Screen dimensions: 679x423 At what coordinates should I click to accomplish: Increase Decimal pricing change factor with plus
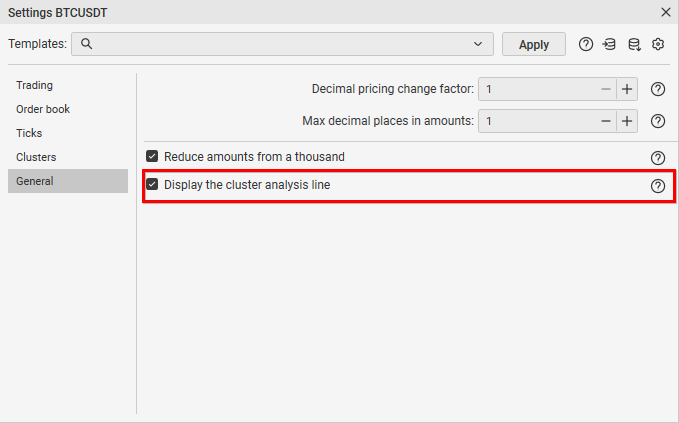[627, 89]
